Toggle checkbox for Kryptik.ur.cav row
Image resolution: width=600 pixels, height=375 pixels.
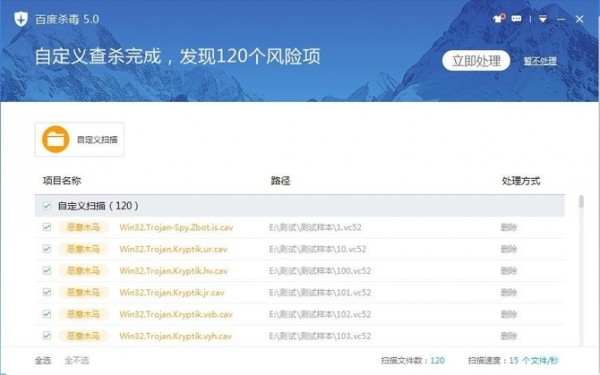click(47, 249)
